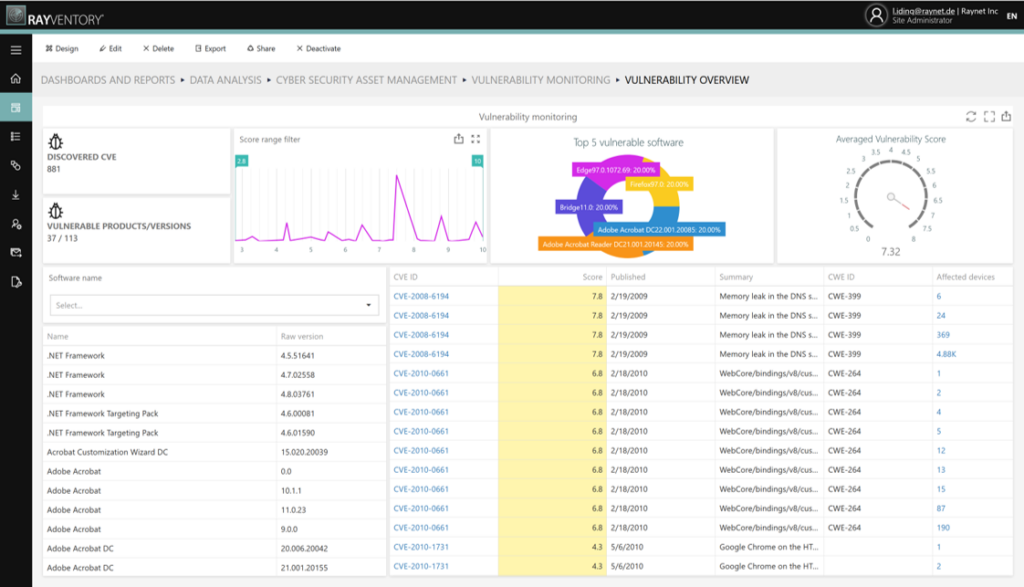Open the mail sidebar icon
This screenshot has height=587, width=1024.
(x=16, y=253)
